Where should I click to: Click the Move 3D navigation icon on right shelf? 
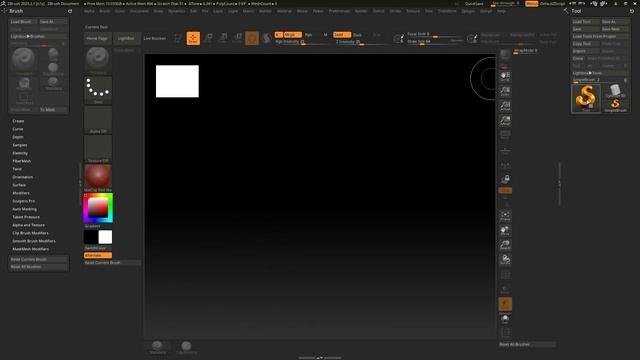[505, 231]
